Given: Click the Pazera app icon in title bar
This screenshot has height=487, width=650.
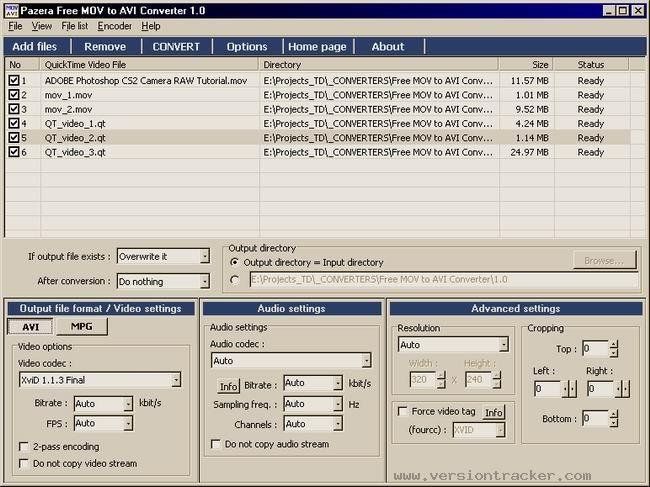Looking at the screenshot, I should (x=11, y=10).
